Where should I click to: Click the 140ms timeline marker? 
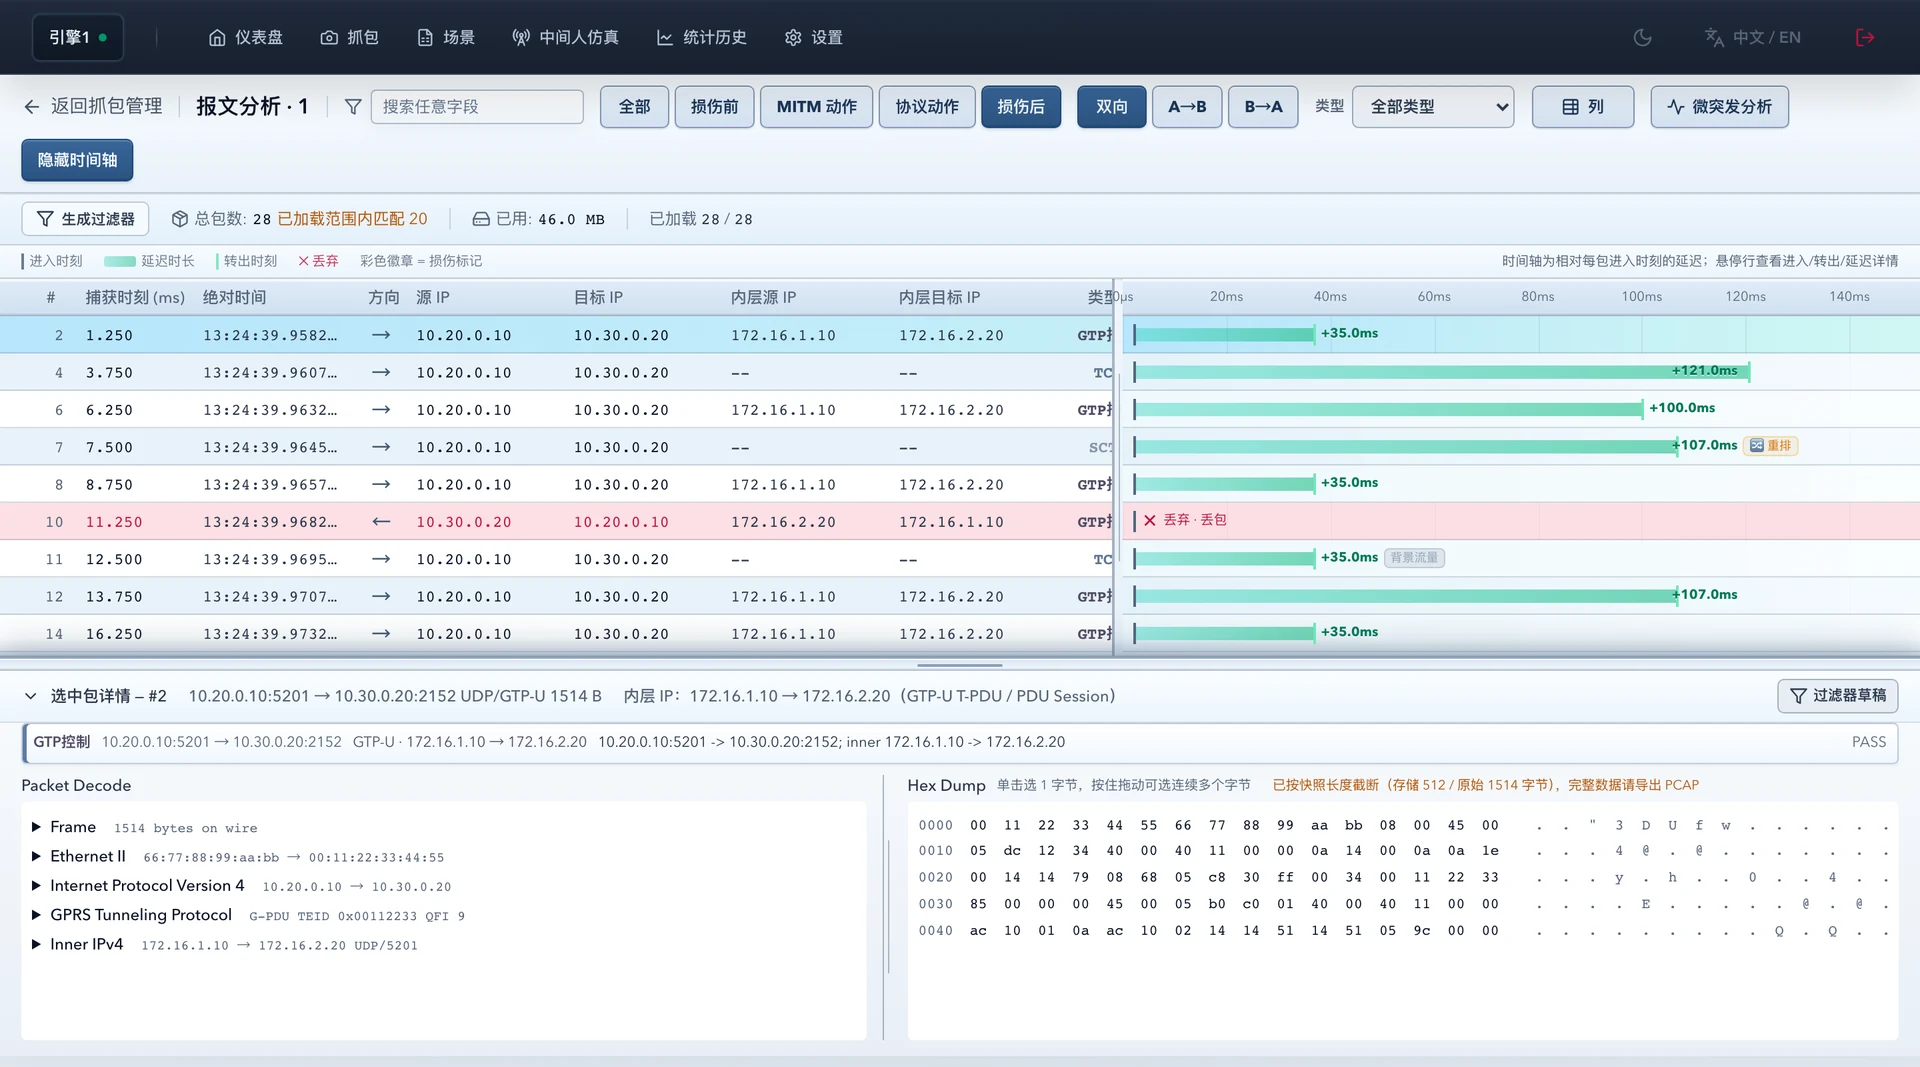coord(1849,296)
